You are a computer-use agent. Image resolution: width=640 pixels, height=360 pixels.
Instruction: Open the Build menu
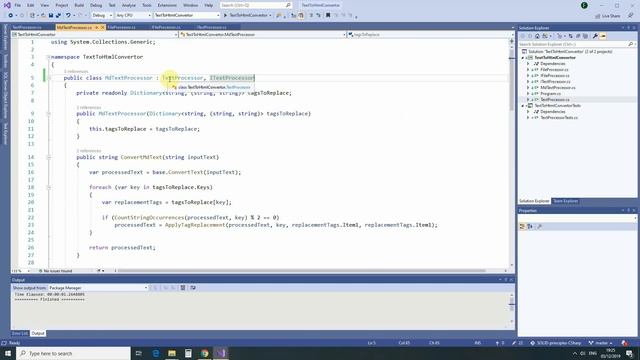[x=79, y=5]
